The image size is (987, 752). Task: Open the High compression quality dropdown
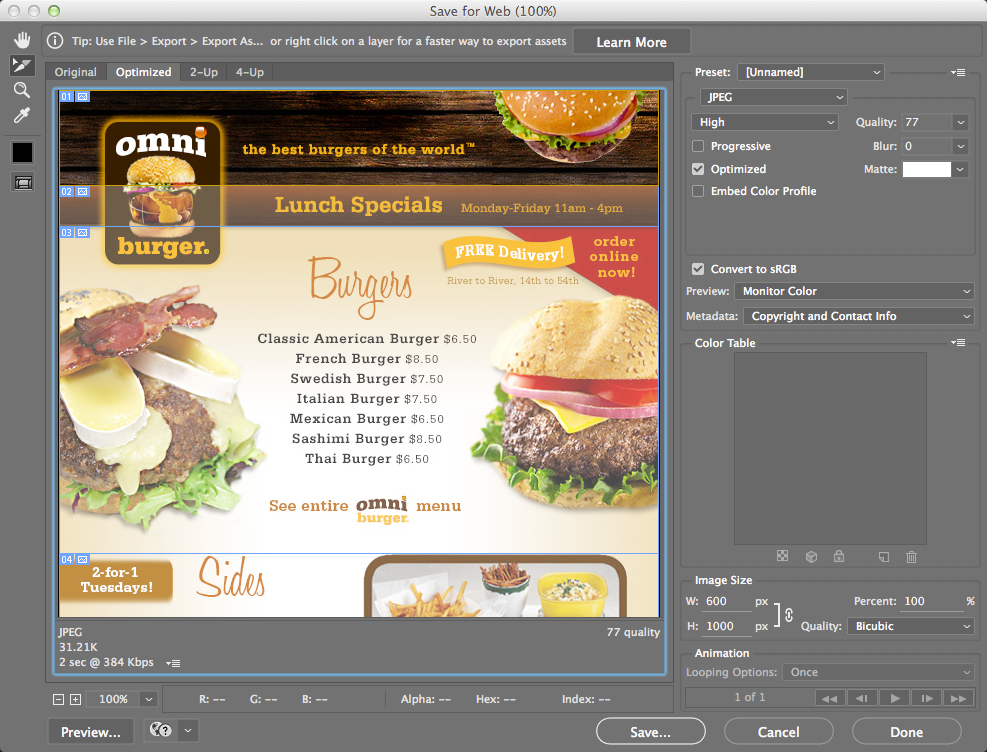pyautogui.click(x=764, y=121)
